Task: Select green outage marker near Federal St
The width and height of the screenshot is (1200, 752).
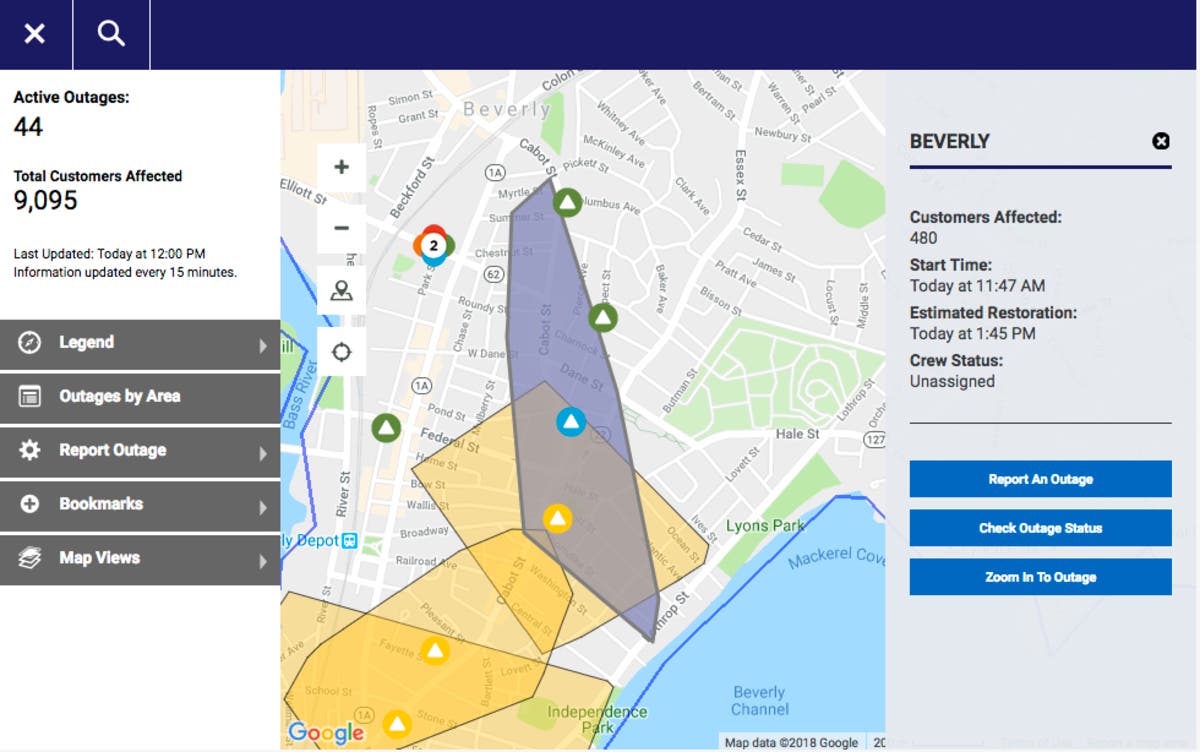Action: tap(386, 428)
